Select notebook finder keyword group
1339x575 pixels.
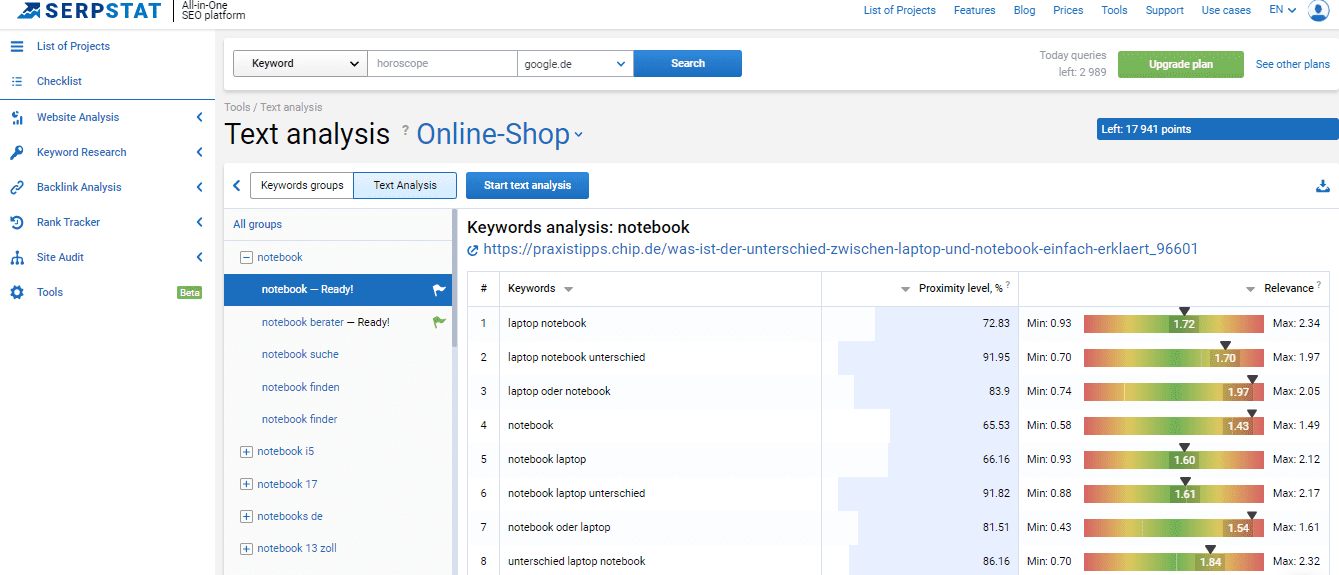click(300, 419)
